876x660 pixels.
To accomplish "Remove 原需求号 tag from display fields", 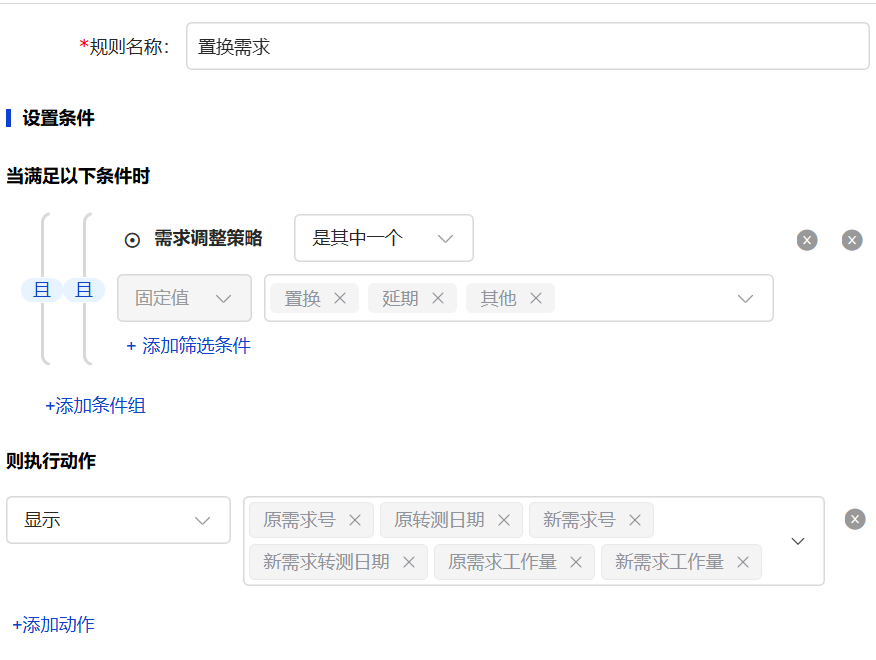I will pos(355,520).
